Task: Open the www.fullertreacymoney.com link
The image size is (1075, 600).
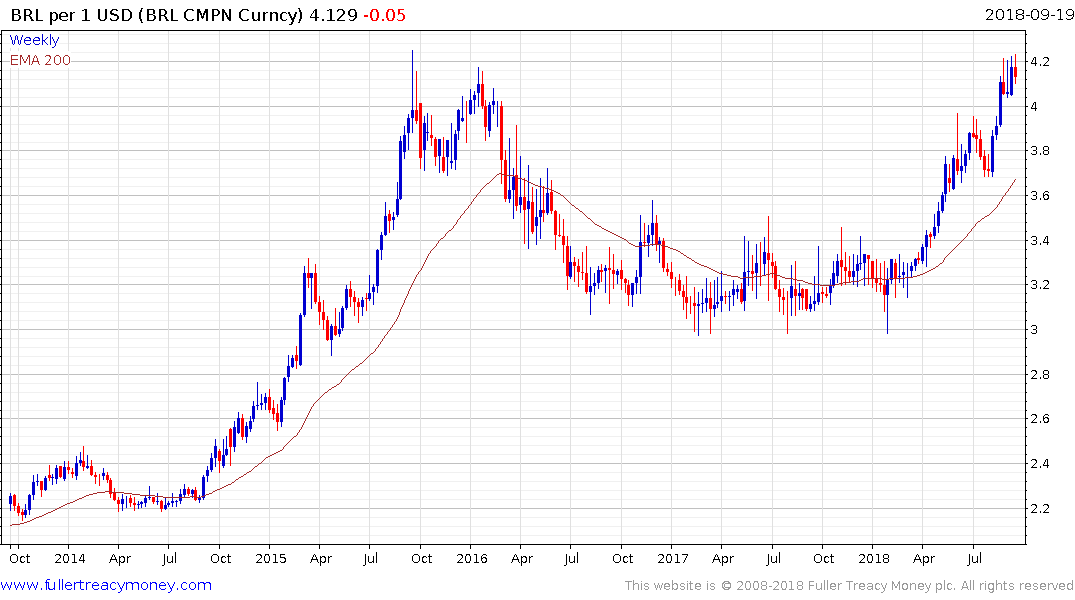Action: [x=106, y=585]
